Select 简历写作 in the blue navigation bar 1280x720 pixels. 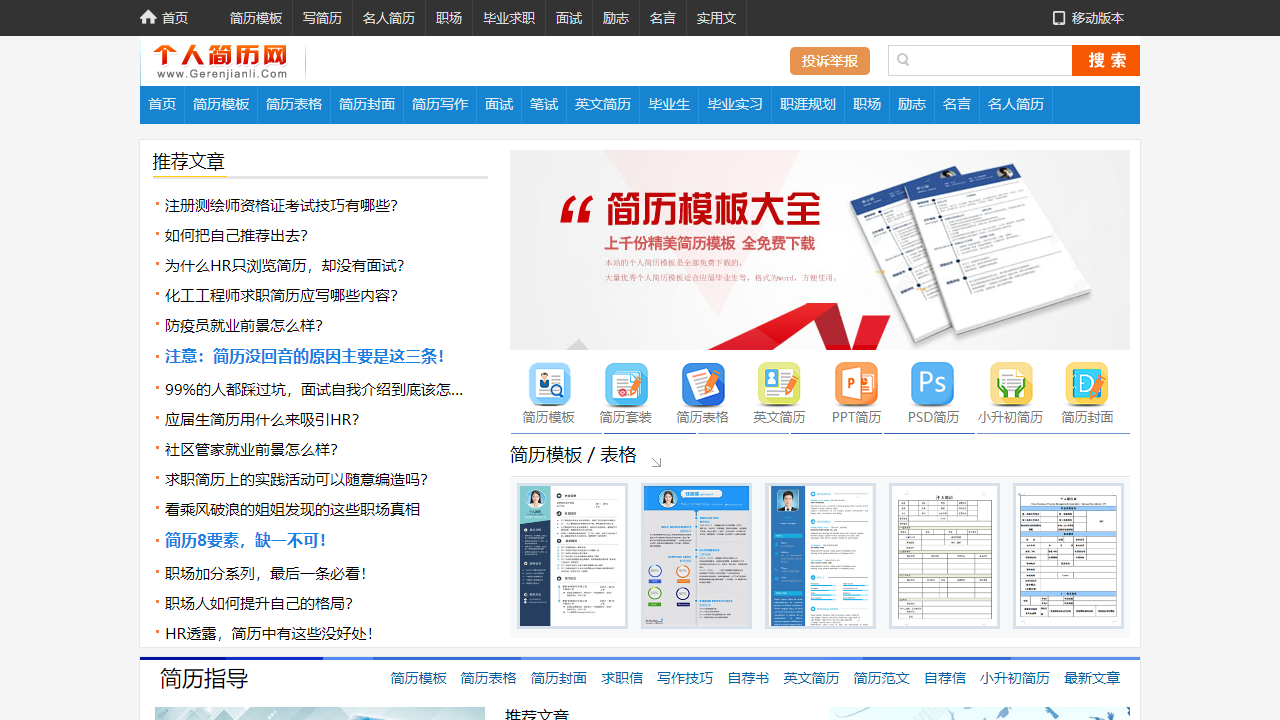click(440, 104)
